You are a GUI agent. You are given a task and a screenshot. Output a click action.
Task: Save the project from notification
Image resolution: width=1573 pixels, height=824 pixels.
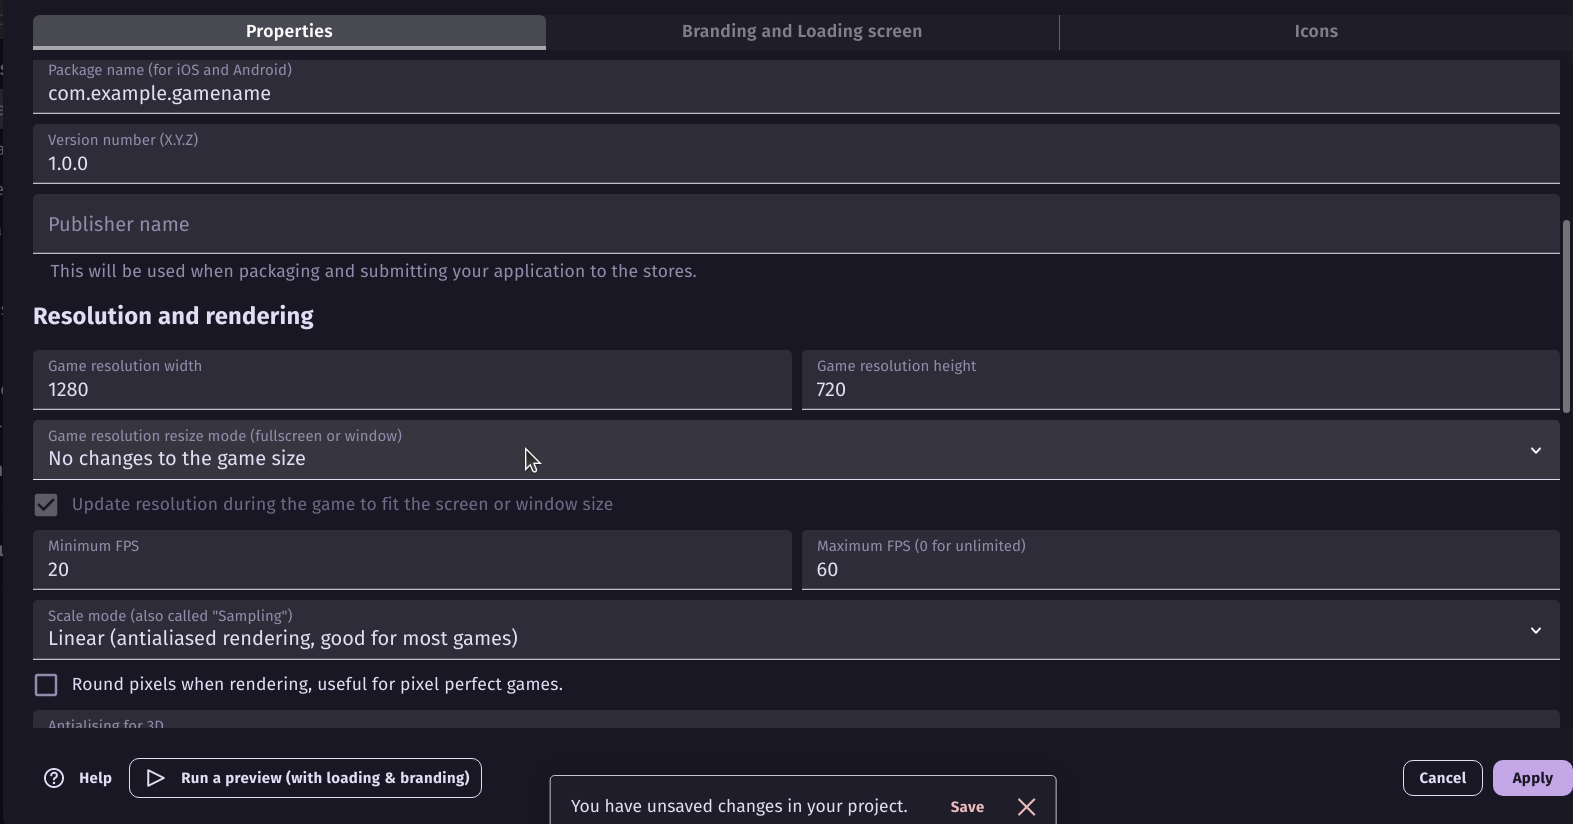click(x=966, y=807)
